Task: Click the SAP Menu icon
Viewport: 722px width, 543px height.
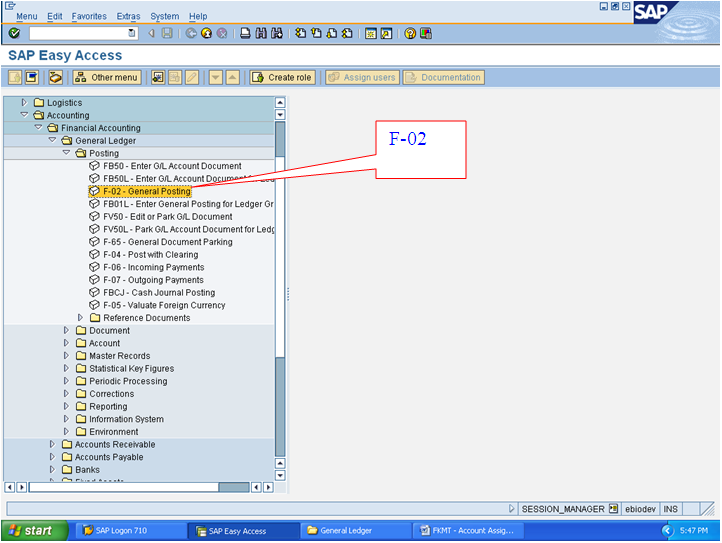Action: tap(31, 77)
